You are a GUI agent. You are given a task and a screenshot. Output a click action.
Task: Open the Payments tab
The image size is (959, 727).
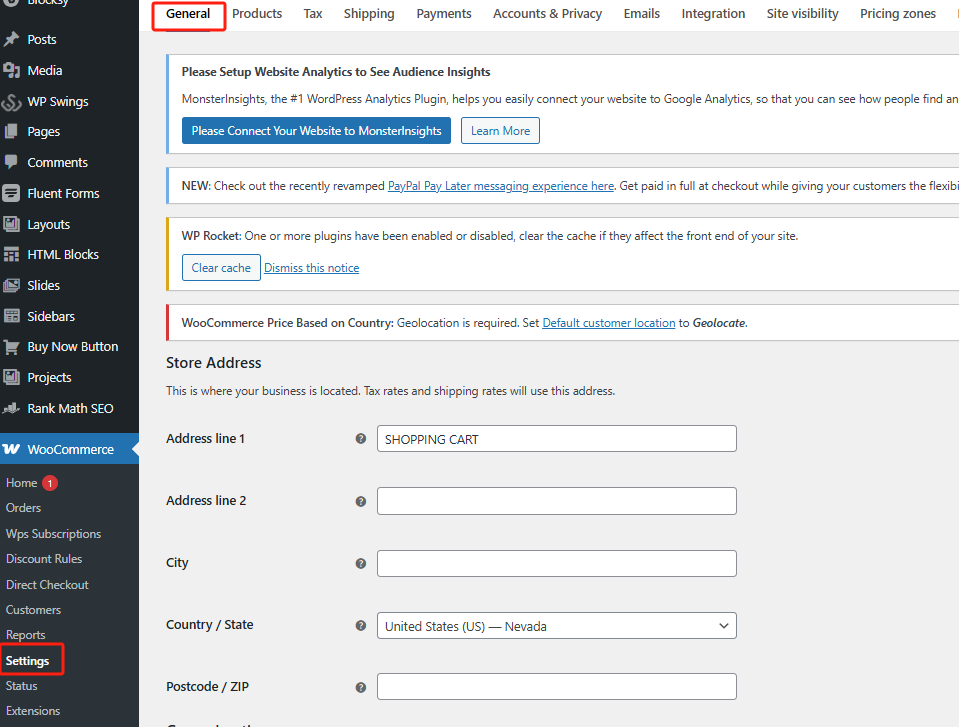pyautogui.click(x=444, y=14)
